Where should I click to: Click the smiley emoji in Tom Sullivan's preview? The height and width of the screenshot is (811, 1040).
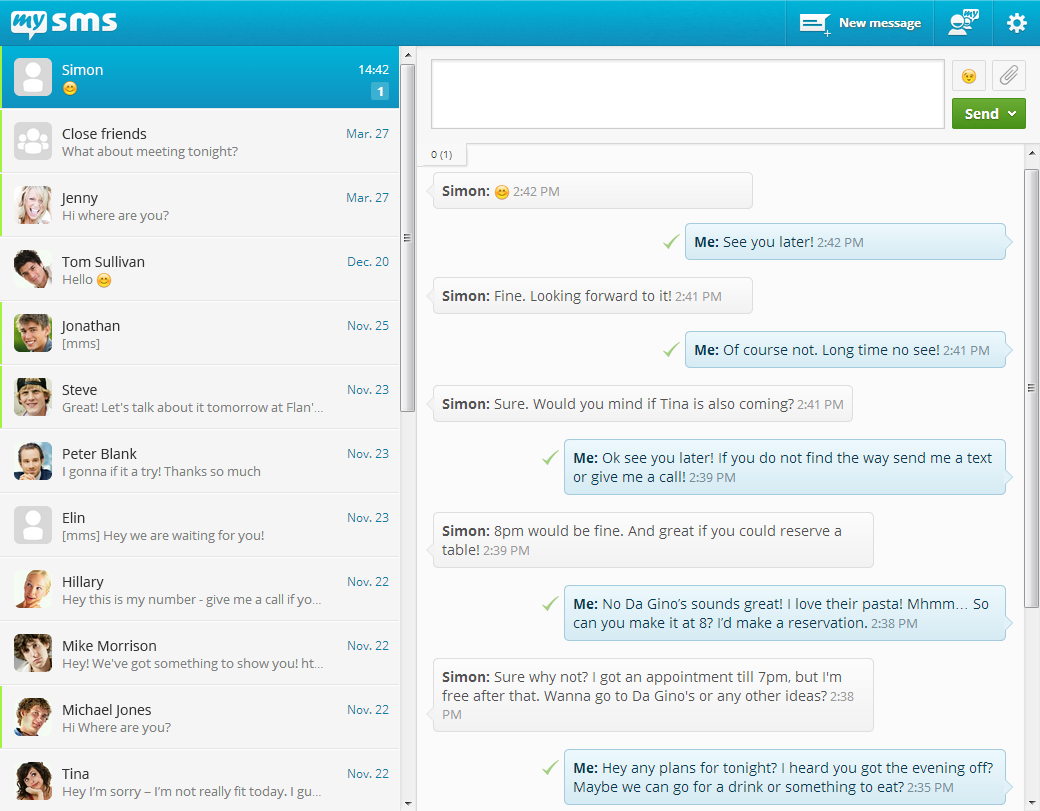(104, 281)
